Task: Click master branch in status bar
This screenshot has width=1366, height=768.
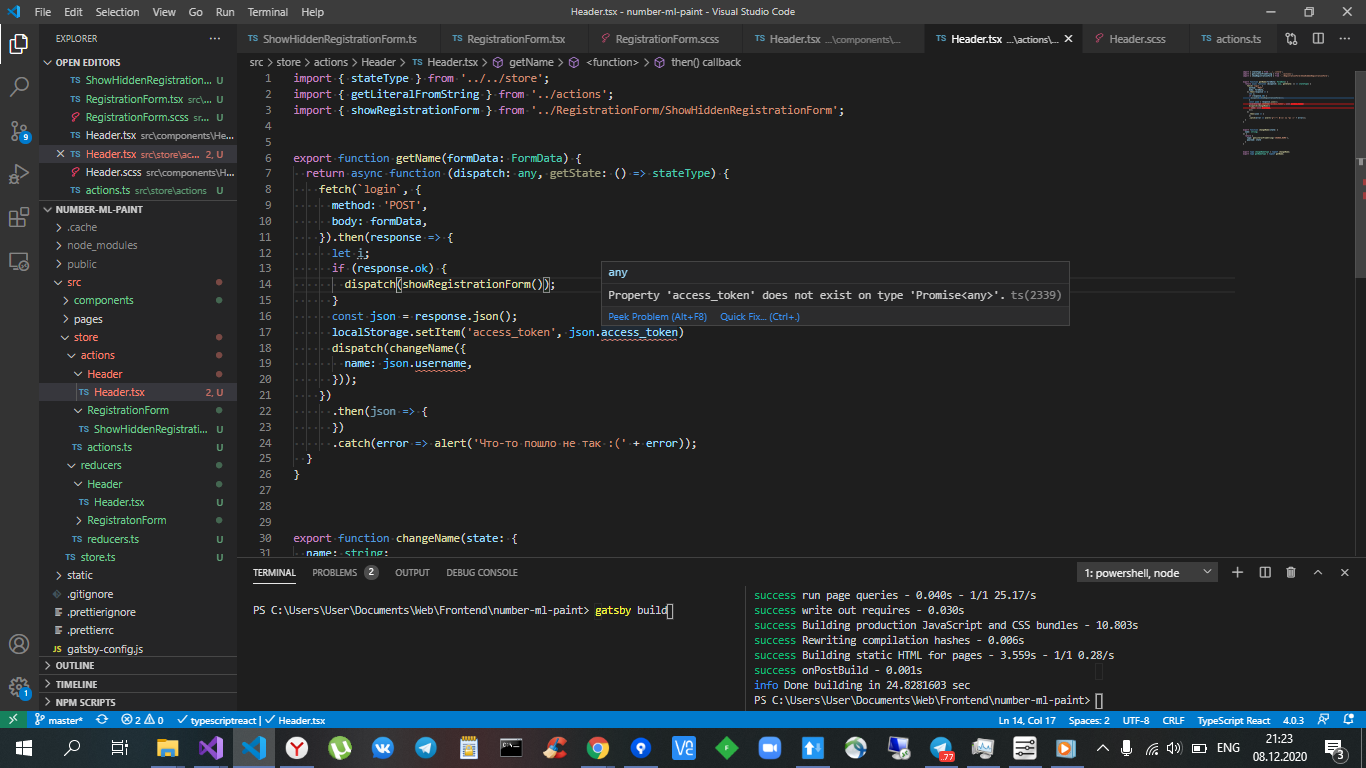Action: [x=59, y=720]
